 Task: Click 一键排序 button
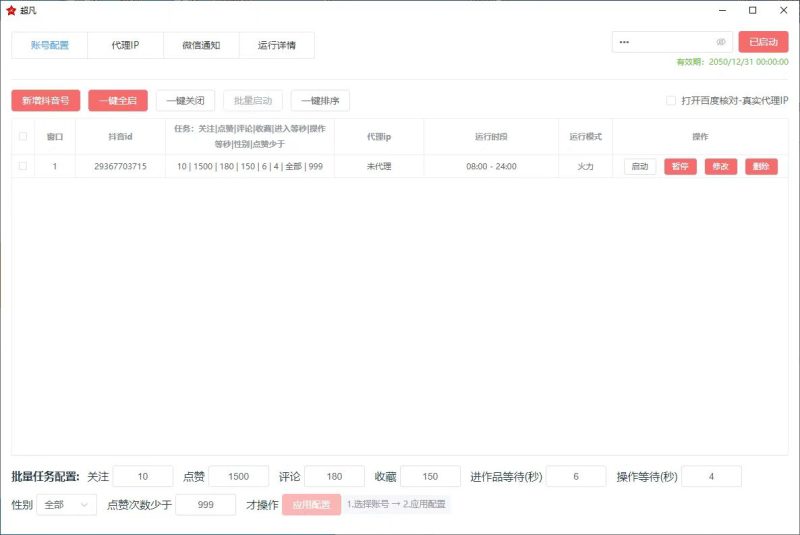pyautogui.click(x=320, y=100)
